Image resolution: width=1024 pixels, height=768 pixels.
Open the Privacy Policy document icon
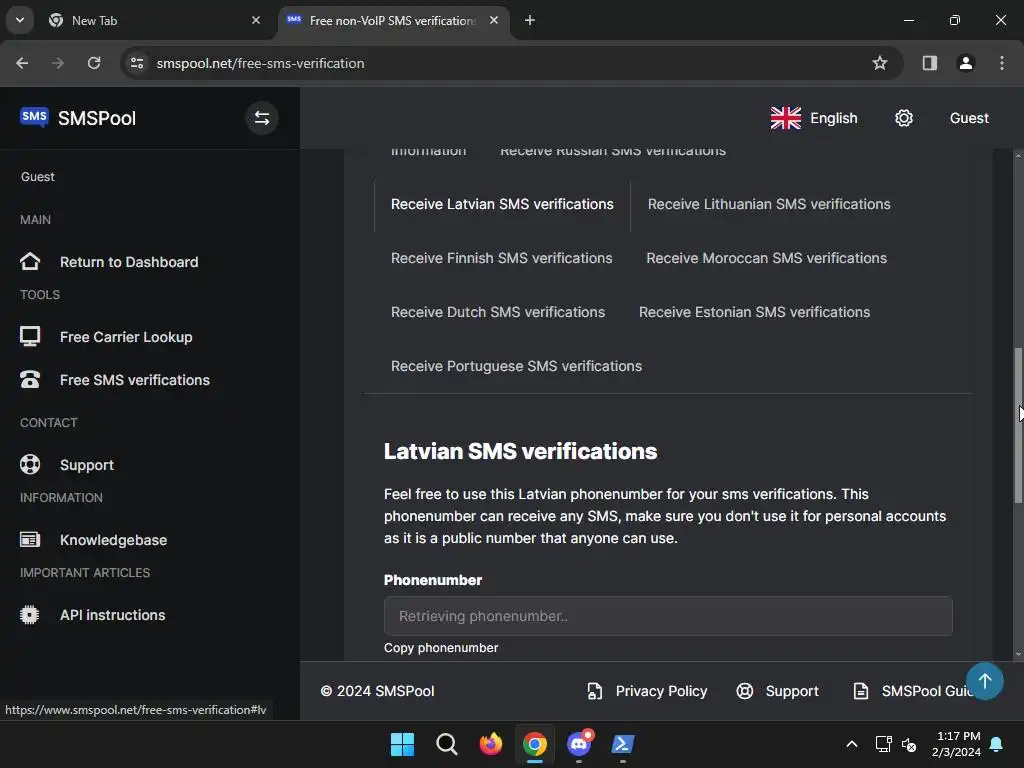click(x=594, y=691)
